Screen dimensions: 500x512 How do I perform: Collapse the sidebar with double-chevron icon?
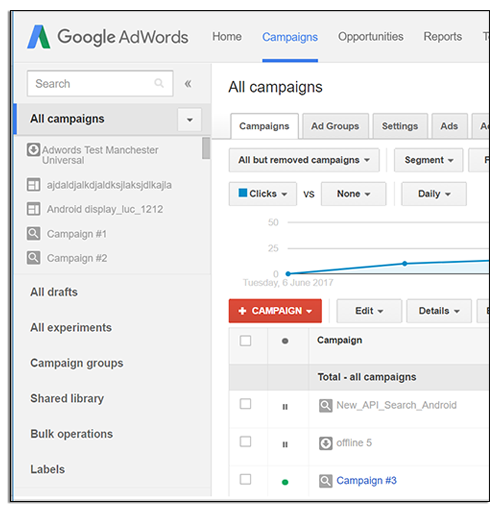click(188, 83)
